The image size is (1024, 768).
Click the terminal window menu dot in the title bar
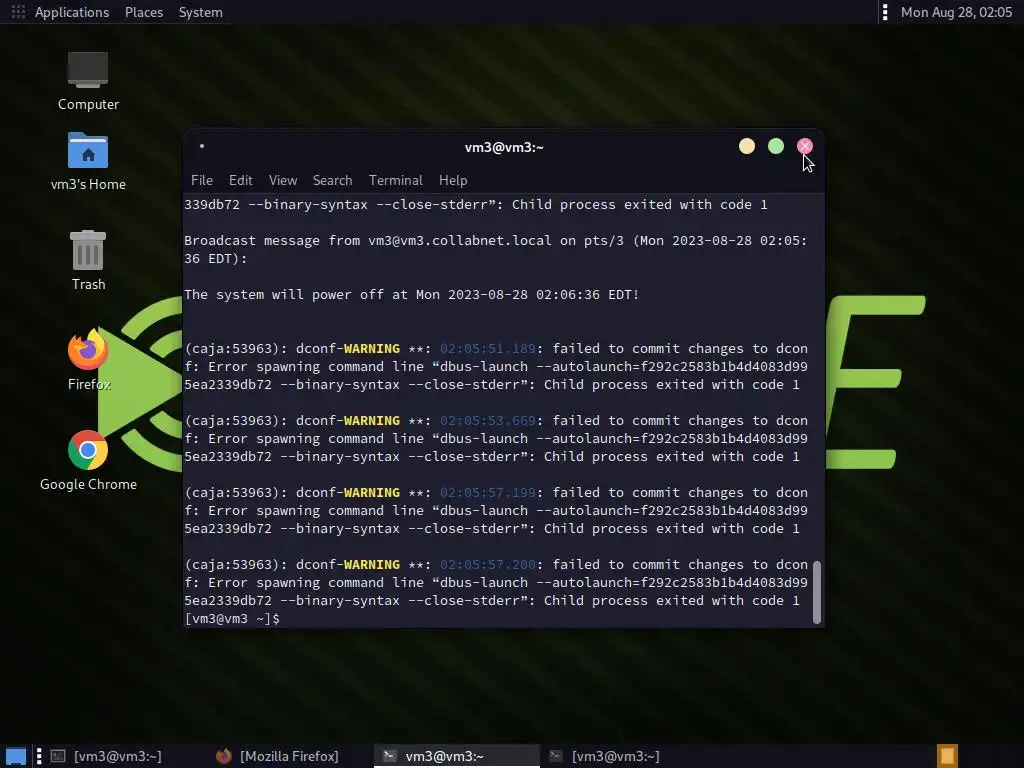[x=202, y=146]
